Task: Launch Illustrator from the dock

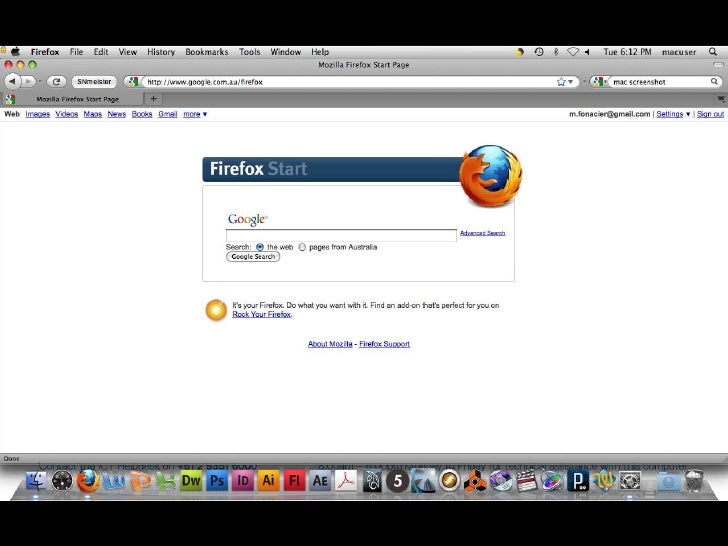Action: coord(268,481)
